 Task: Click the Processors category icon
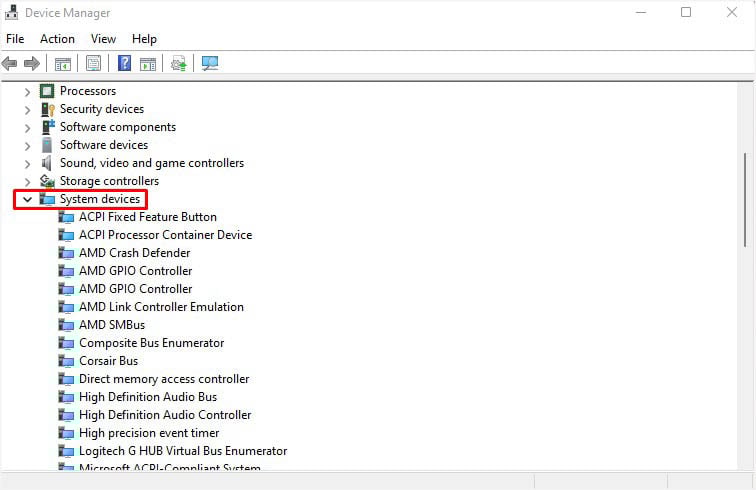pyautogui.click(x=47, y=91)
